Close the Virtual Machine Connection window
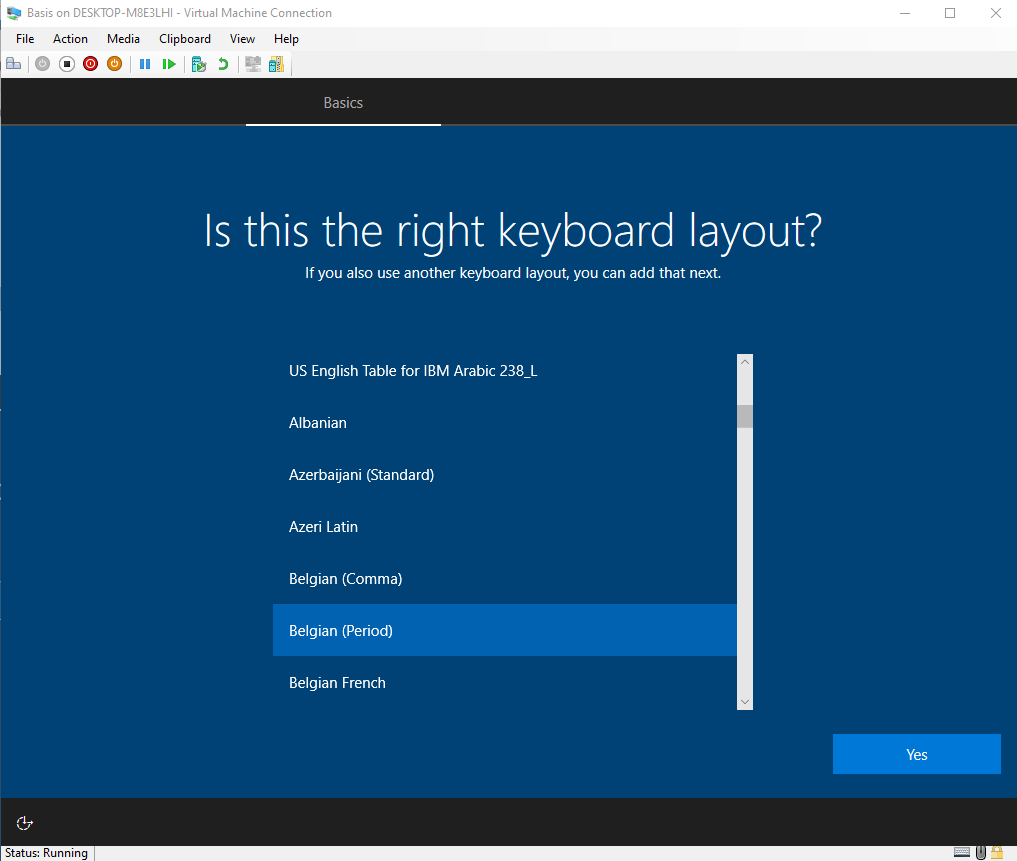This screenshot has height=861, width=1017. coord(996,13)
